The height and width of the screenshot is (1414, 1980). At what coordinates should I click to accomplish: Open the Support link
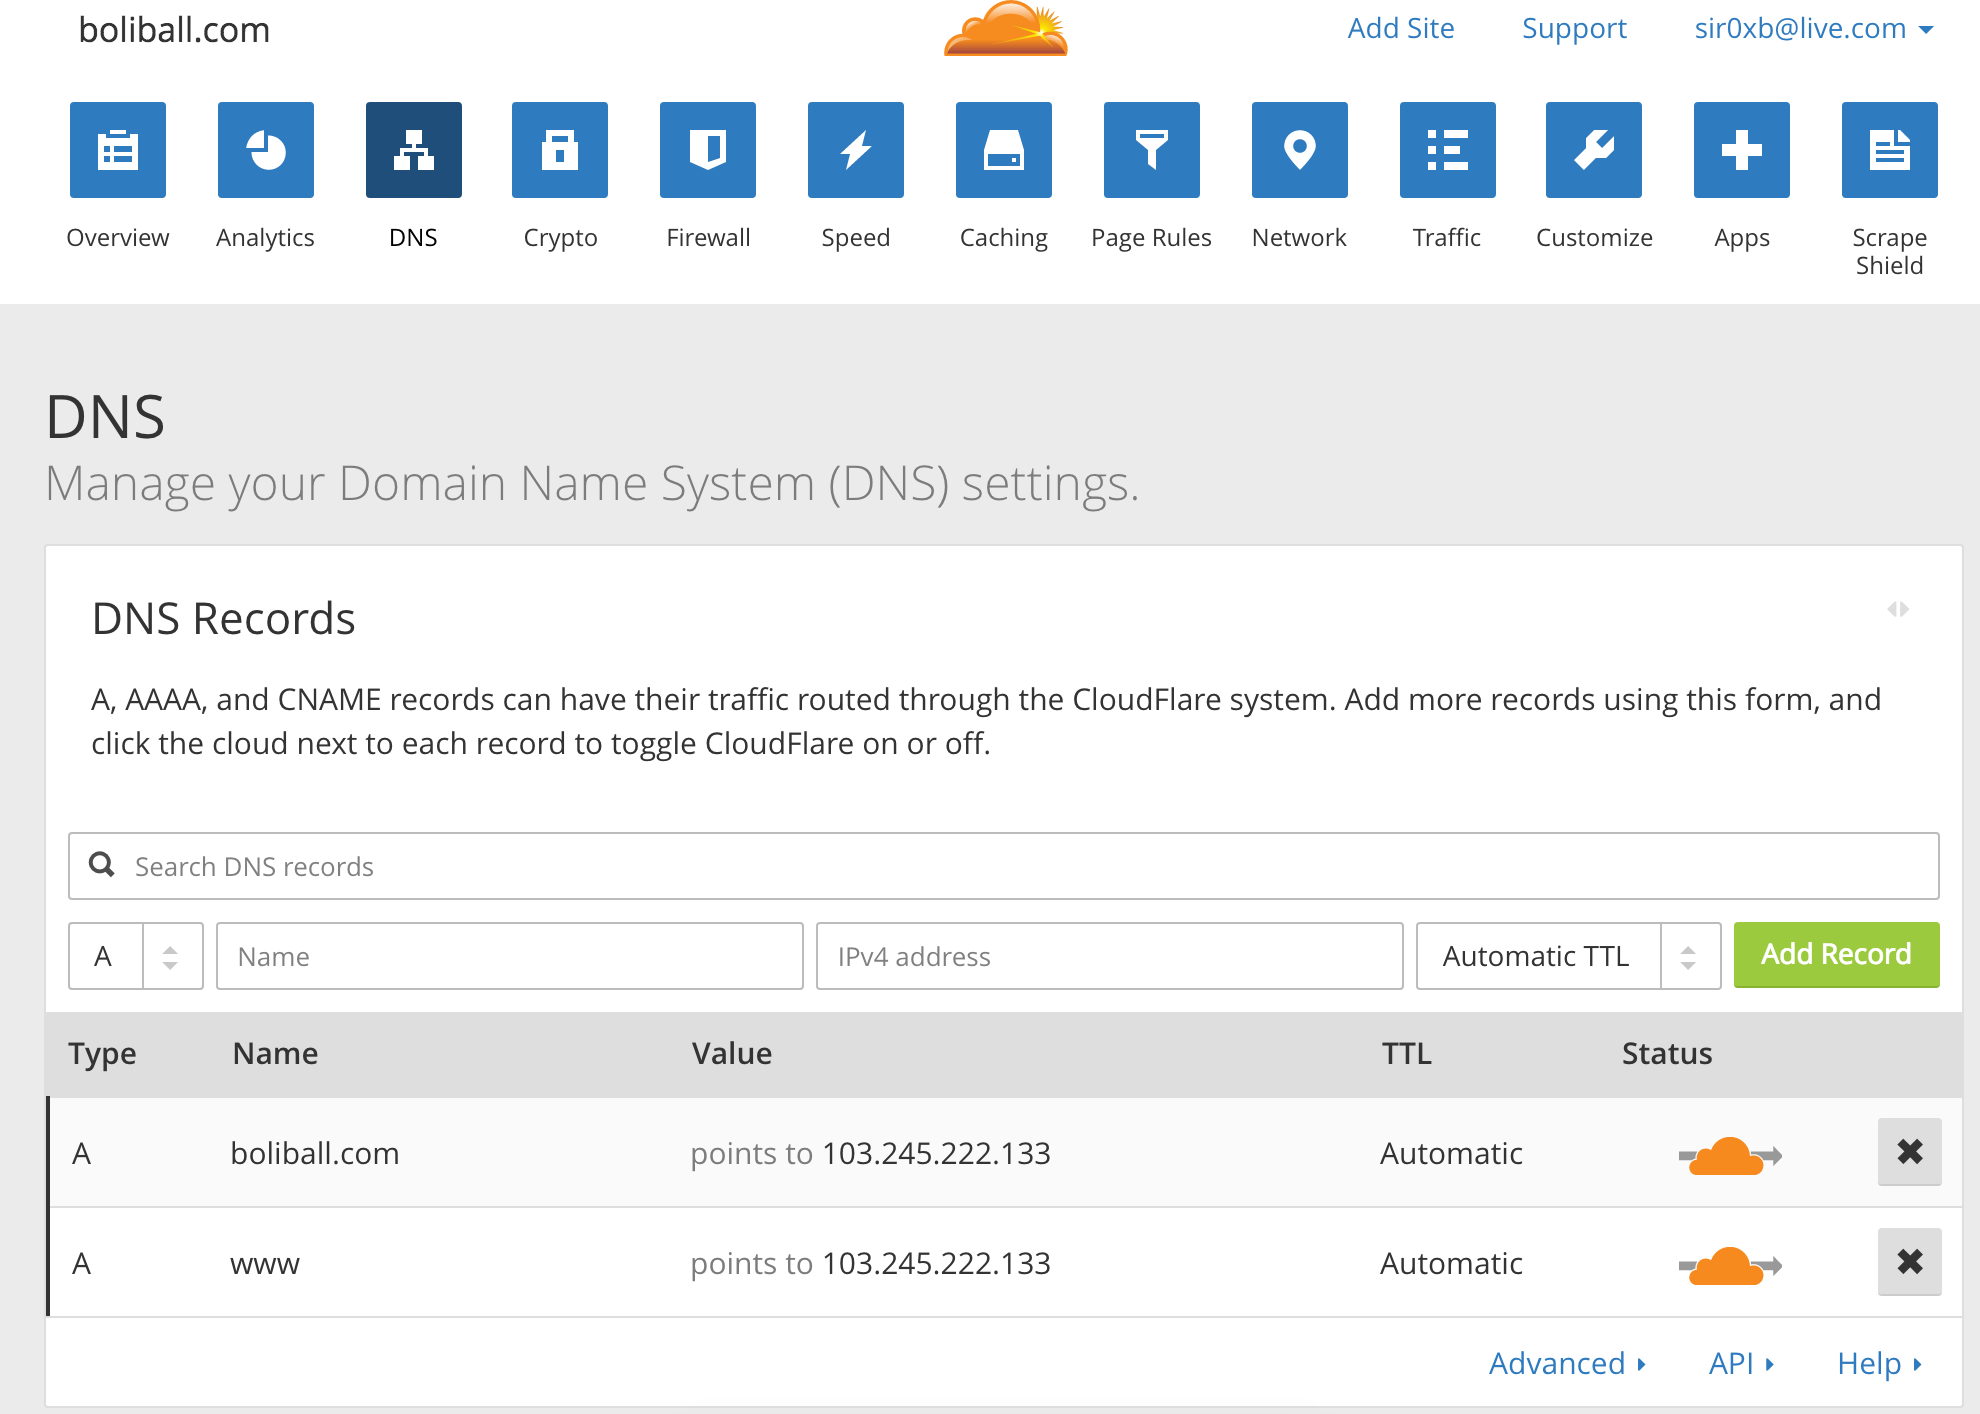coord(1574,29)
